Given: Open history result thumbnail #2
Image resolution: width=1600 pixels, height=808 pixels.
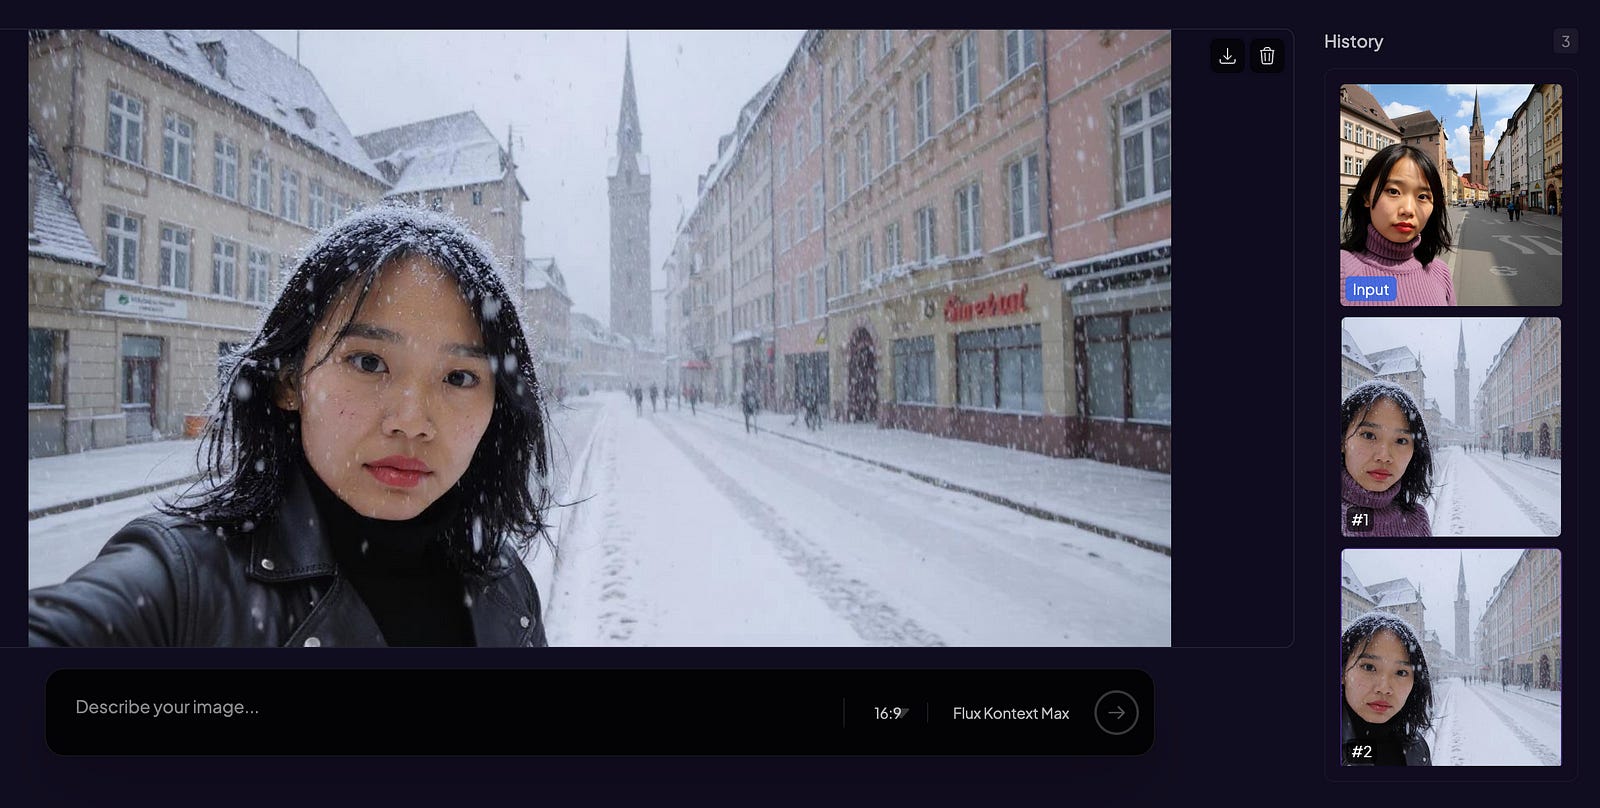Looking at the screenshot, I should (1451, 657).
